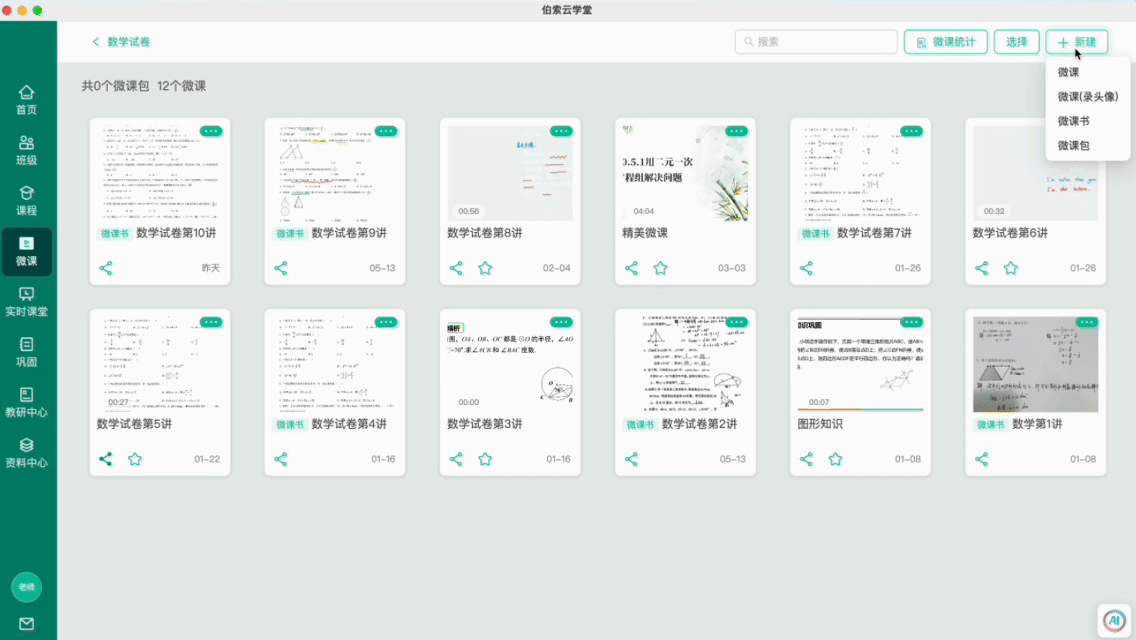Viewport: 1136px width, 640px height.
Task: Open more options on 数学试卷第5讲
Action: (211, 322)
